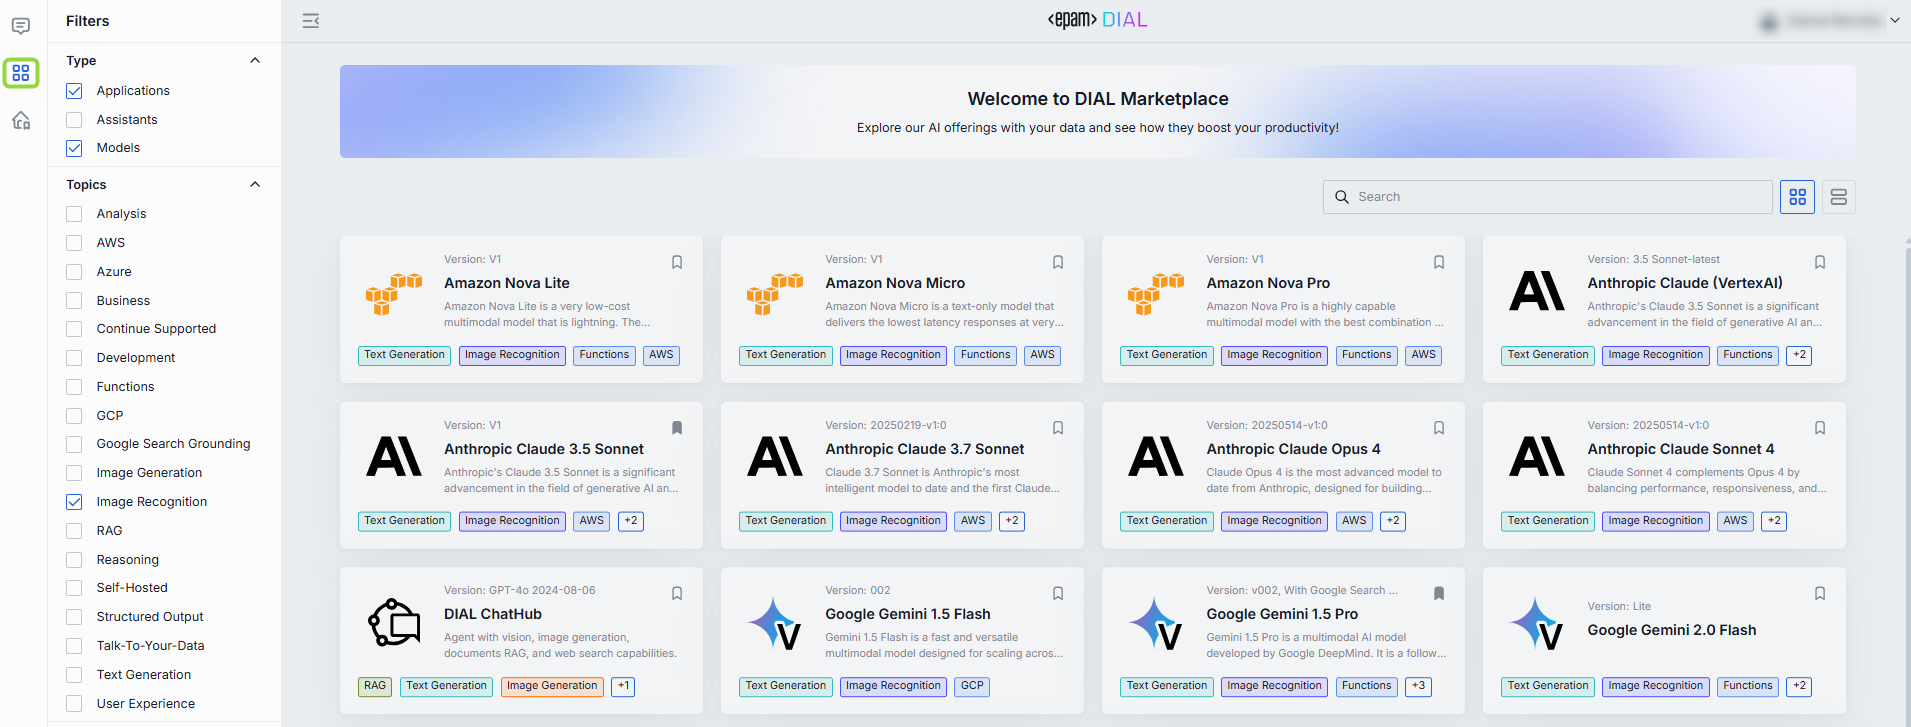1911x727 pixels.
Task: Click AWS tag on Claude Sonnet 4 card
Action: pyautogui.click(x=1736, y=521)
